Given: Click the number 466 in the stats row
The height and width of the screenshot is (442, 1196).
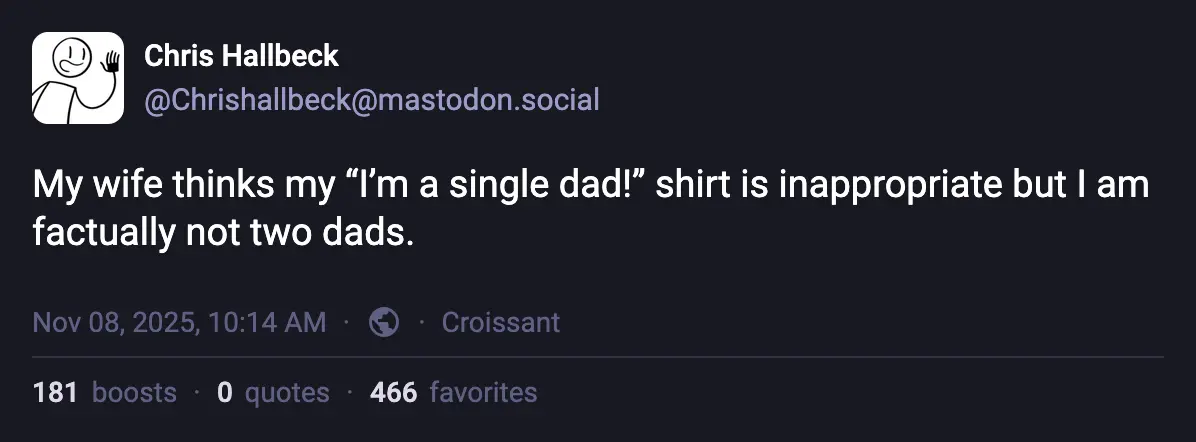Looking at the screenshot, I should point(393,393).
